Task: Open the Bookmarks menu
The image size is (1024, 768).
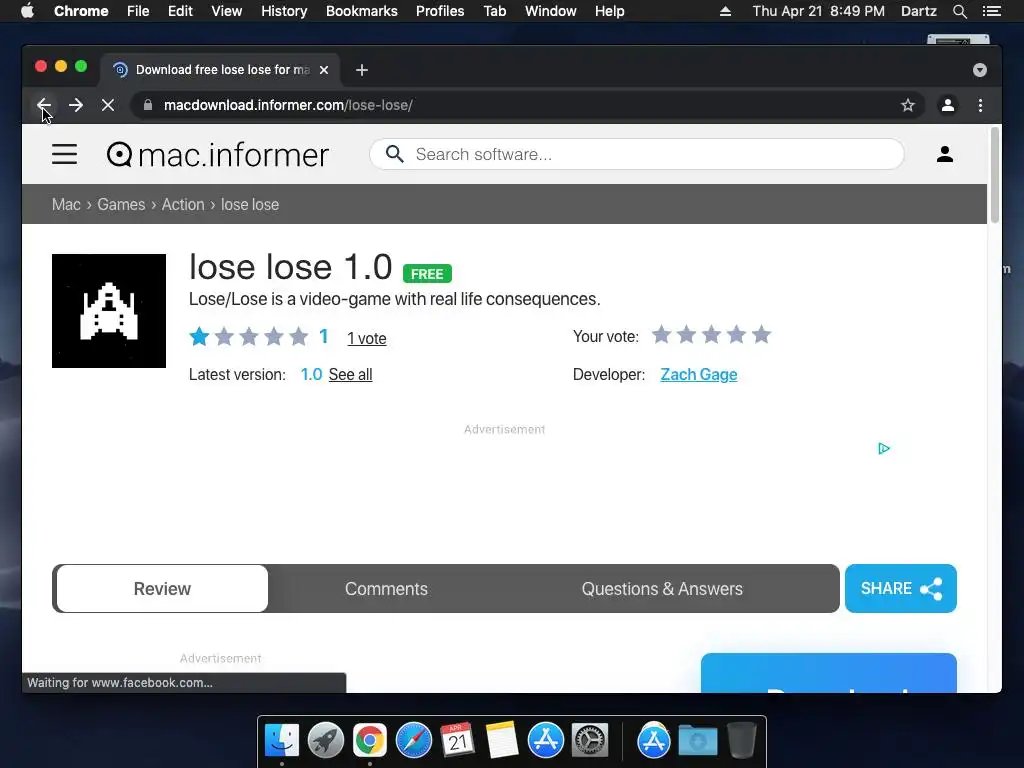Action: tap(362, 11)
